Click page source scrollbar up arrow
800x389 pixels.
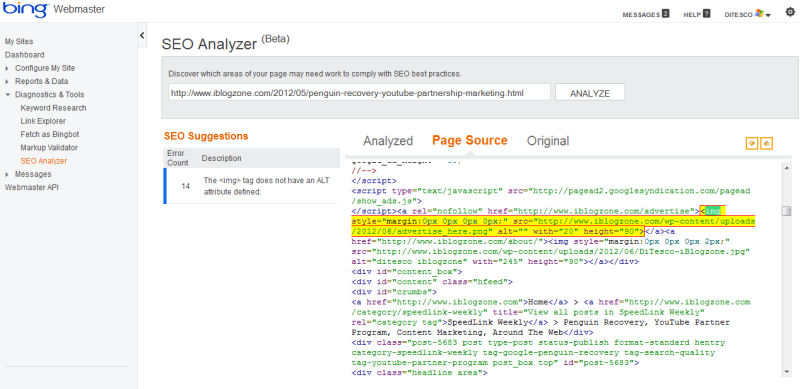coord(787,168)
